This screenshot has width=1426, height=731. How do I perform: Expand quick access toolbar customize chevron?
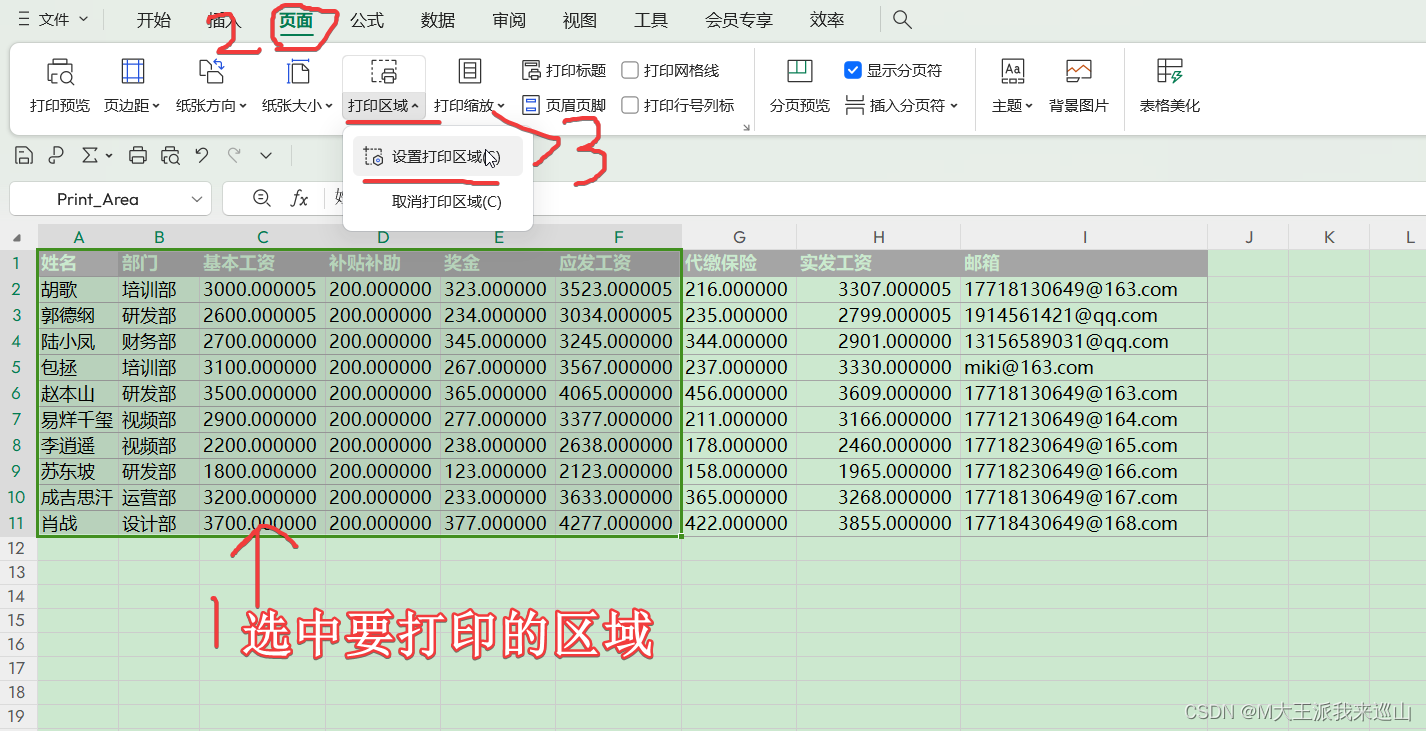266,156
